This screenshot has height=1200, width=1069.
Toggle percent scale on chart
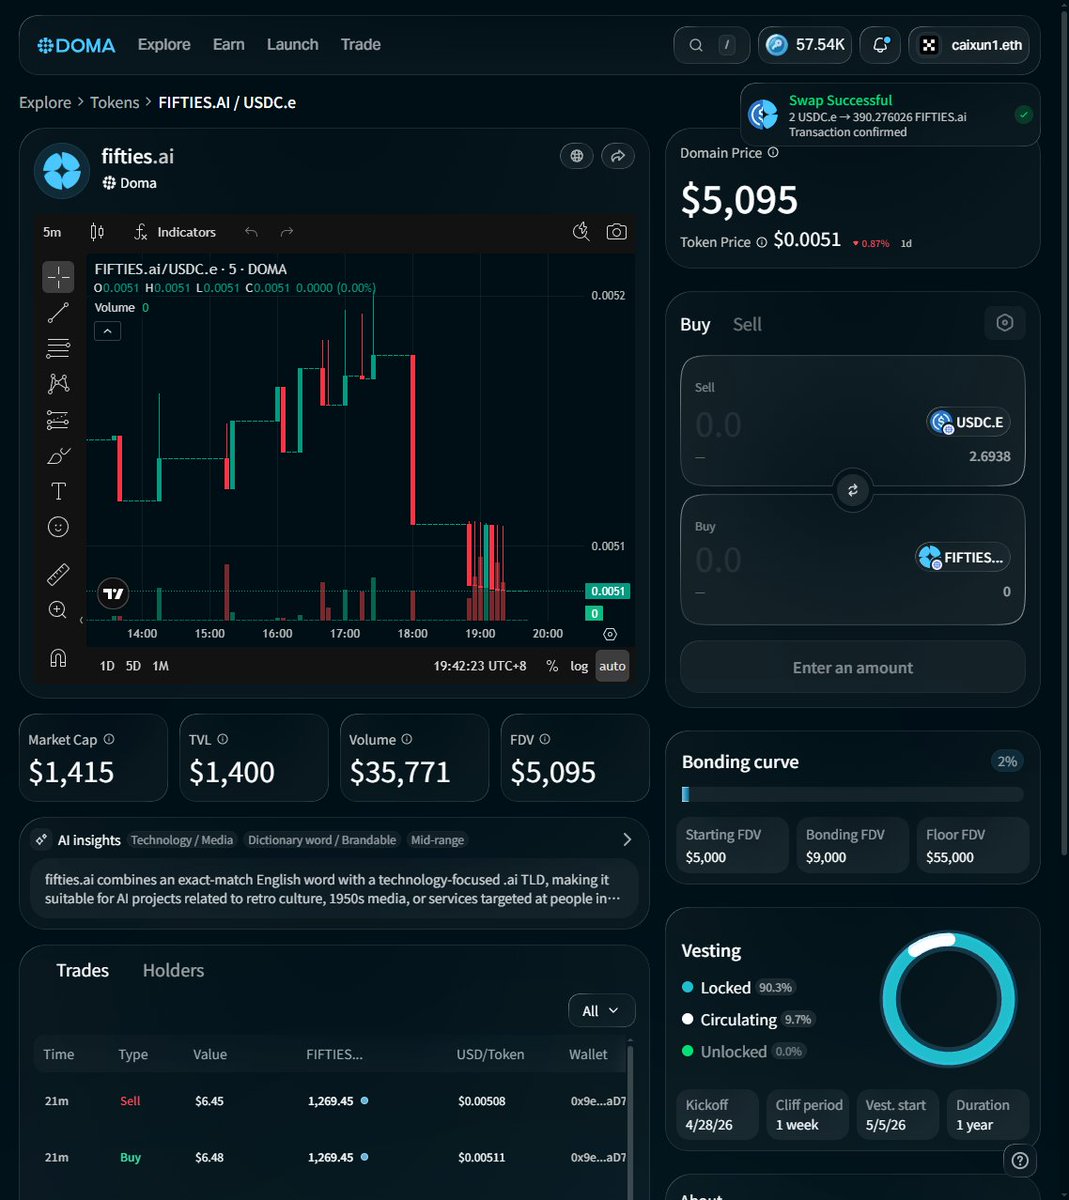(x=552, y=666)
